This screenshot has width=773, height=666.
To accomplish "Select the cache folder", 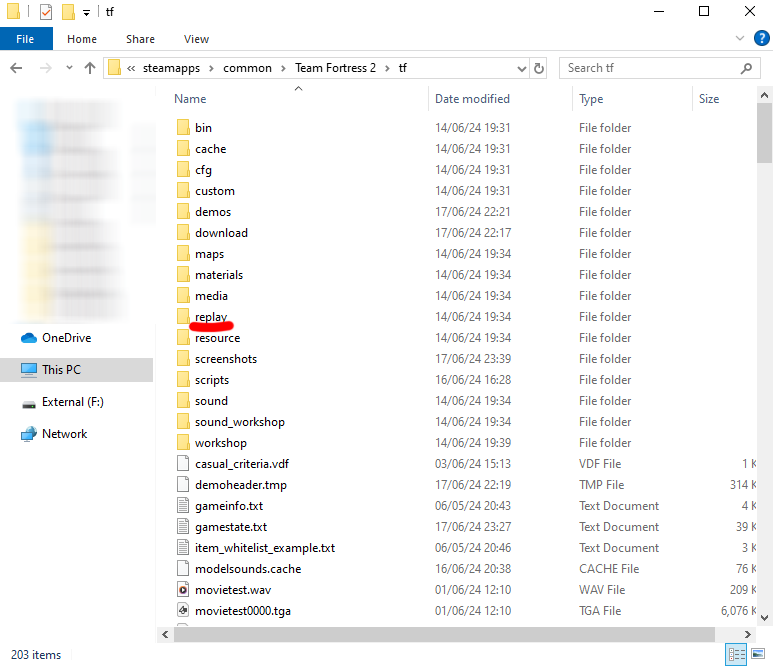I will click(210, 149).
